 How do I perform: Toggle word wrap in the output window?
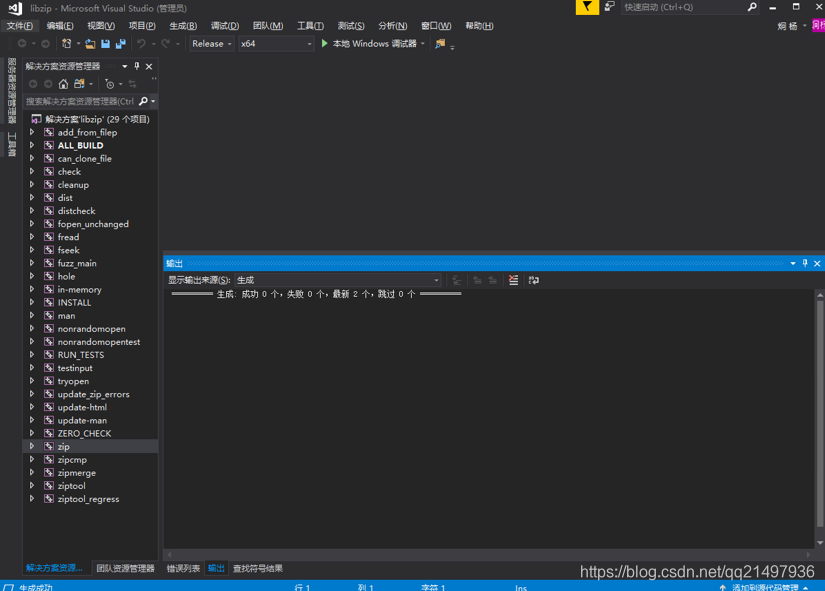pyautogui.click(x=534, y=280)
